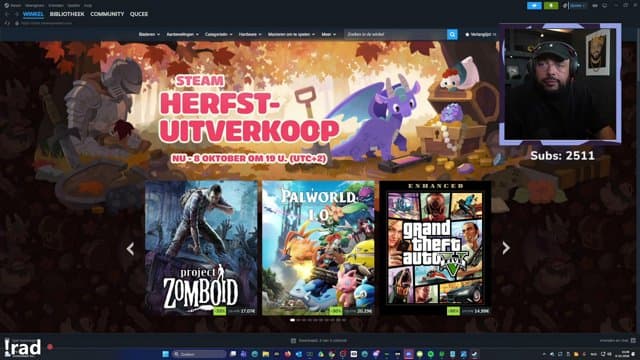Click the GTA V discount price tag
640x360 pixels.
[468, 311]
